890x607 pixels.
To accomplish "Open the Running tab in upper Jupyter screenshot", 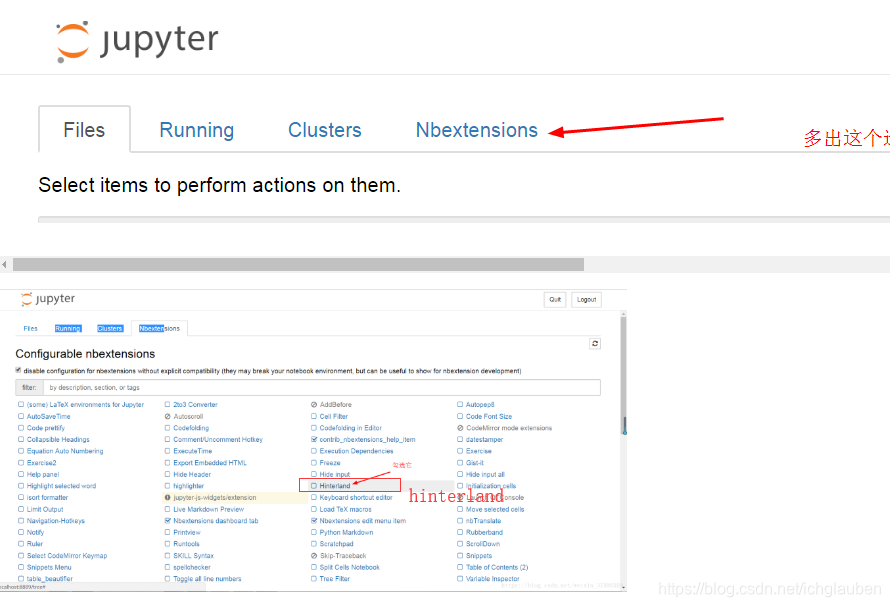I will tap(196, 130).
